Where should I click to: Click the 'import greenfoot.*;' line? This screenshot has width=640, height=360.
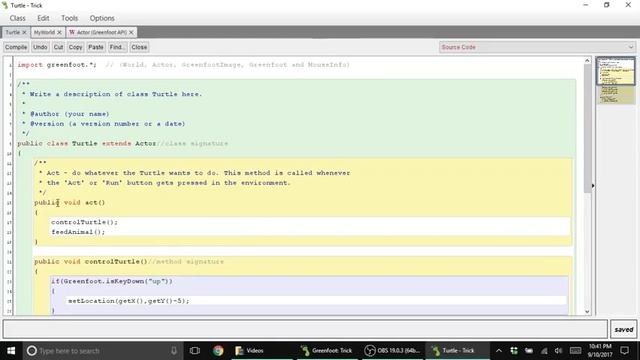click(x=57, y=65)
